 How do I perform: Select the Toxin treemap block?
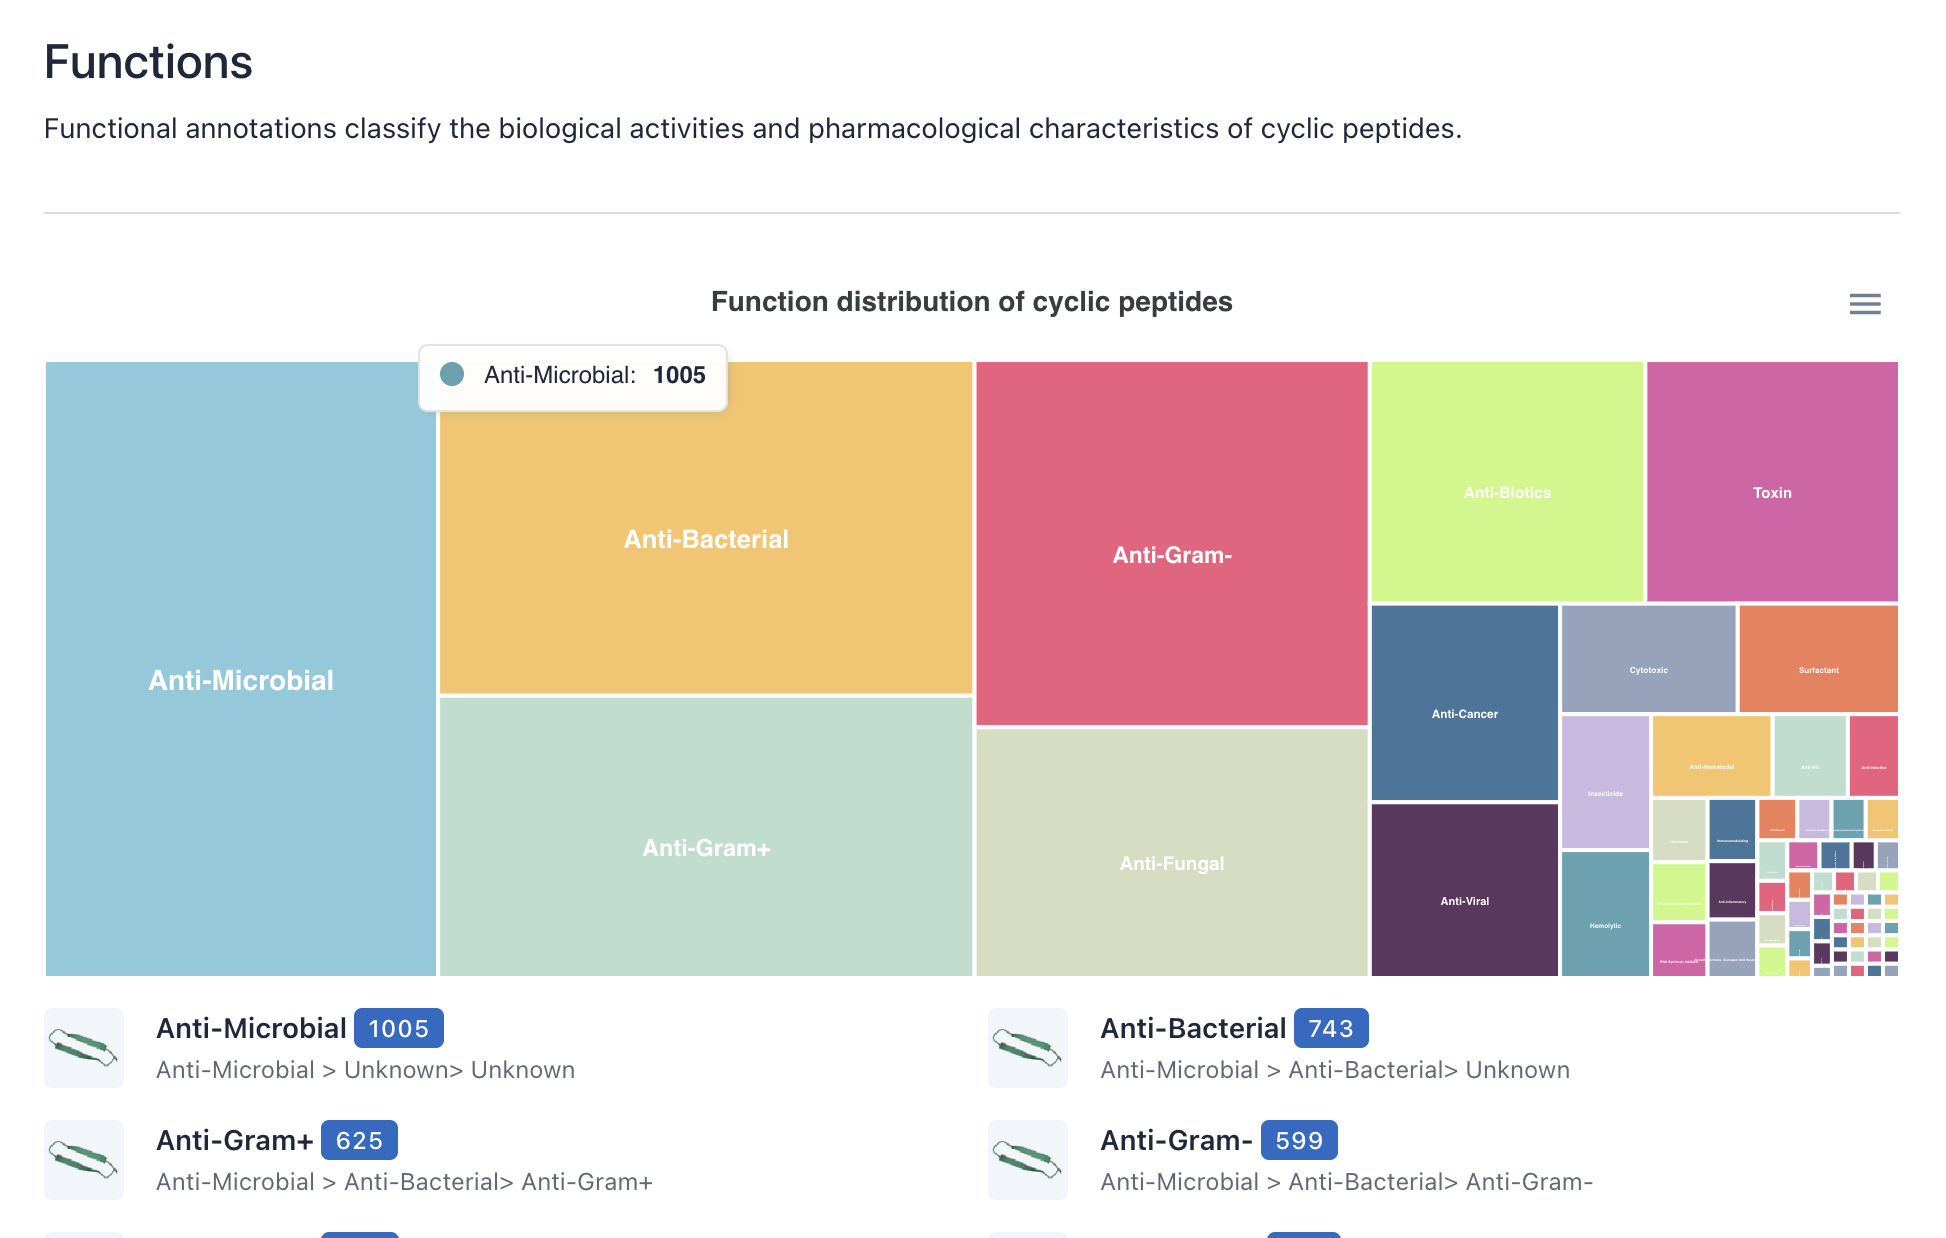pyautogui.click(x=1772, y=482)
